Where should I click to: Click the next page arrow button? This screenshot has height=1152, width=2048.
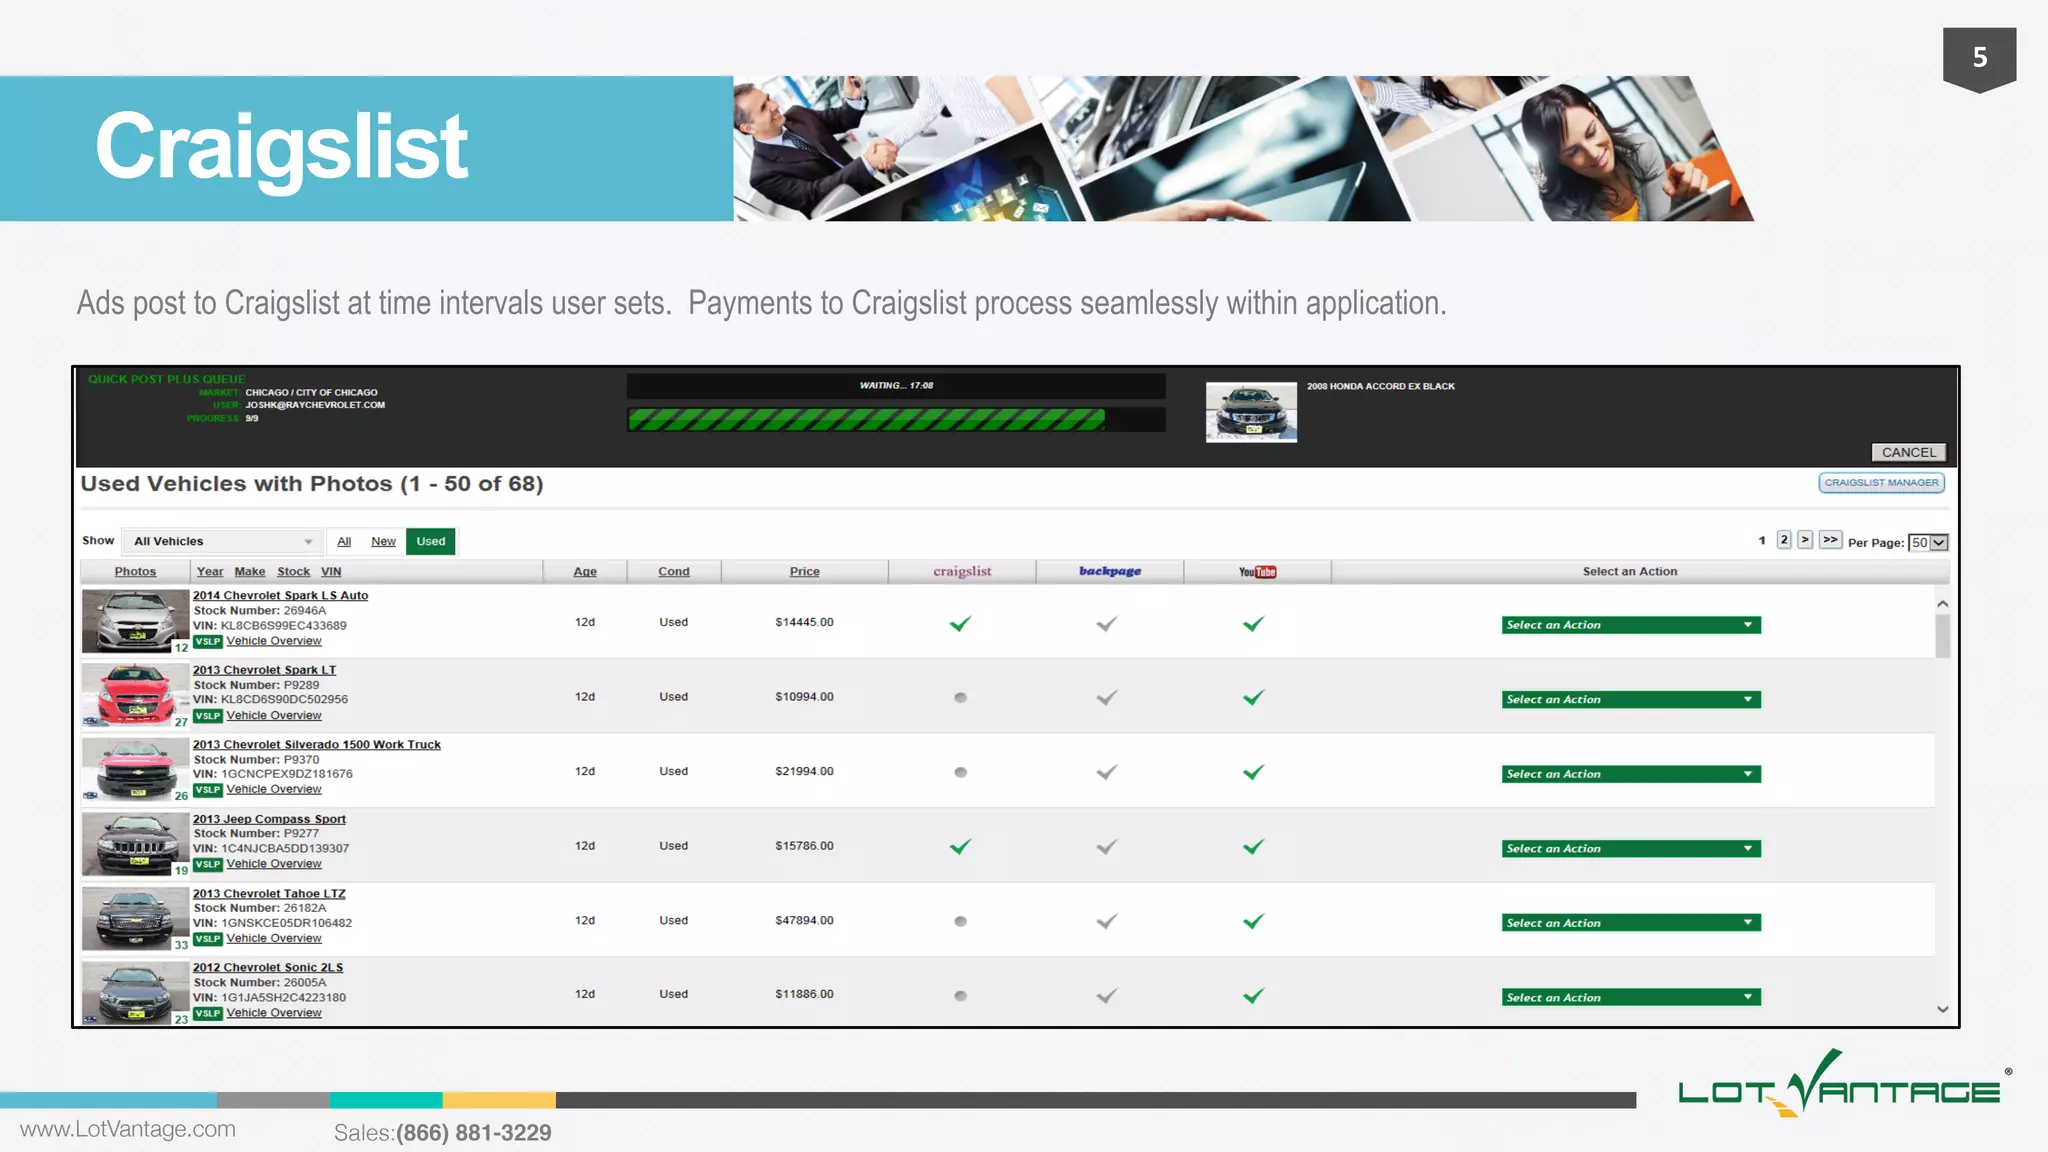(1805, 540)
